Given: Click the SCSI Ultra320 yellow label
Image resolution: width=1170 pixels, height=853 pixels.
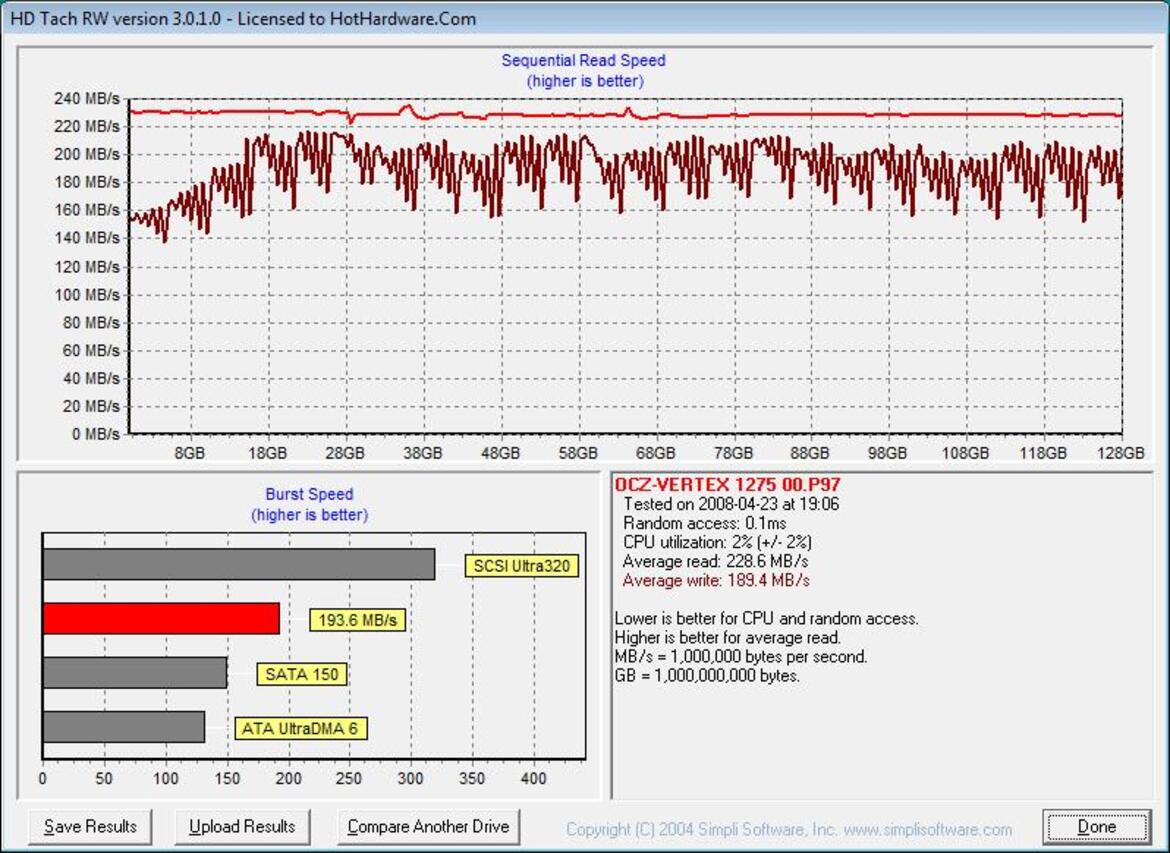Looking at the screenshot, I should pos(522,566).
